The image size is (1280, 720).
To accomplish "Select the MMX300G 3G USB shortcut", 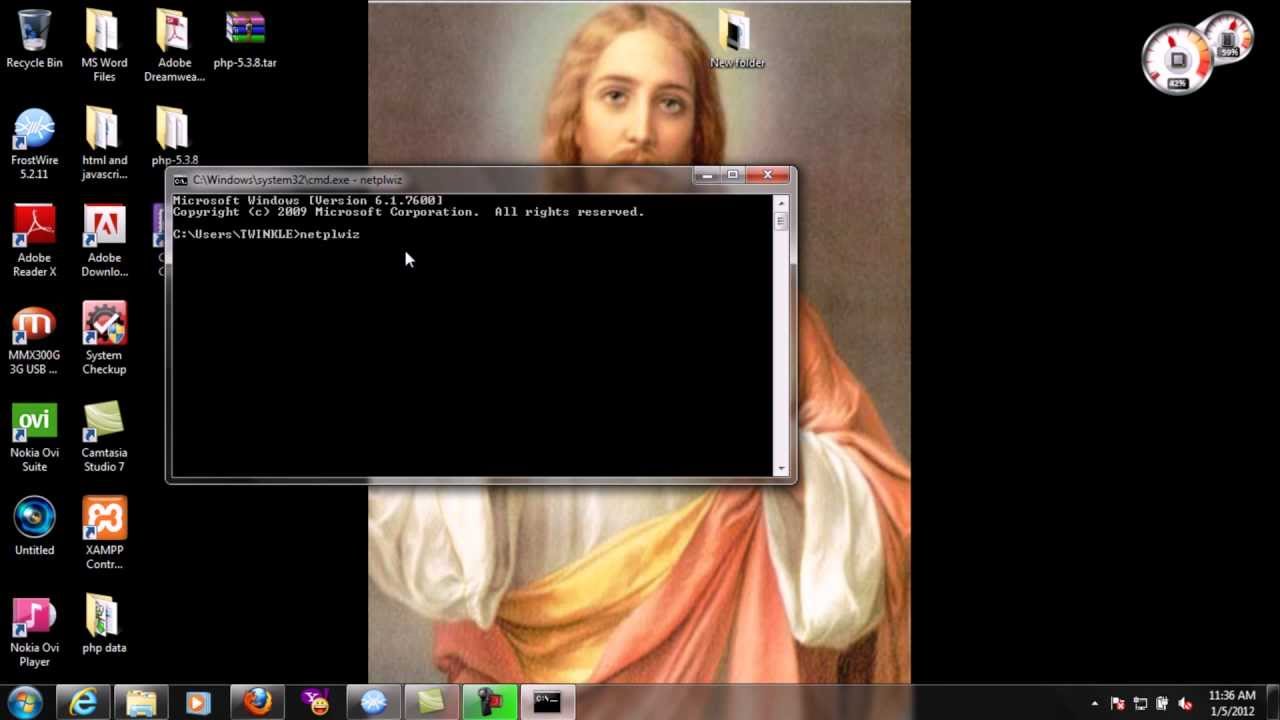I will pyautogui.click(x=34, y=339).
